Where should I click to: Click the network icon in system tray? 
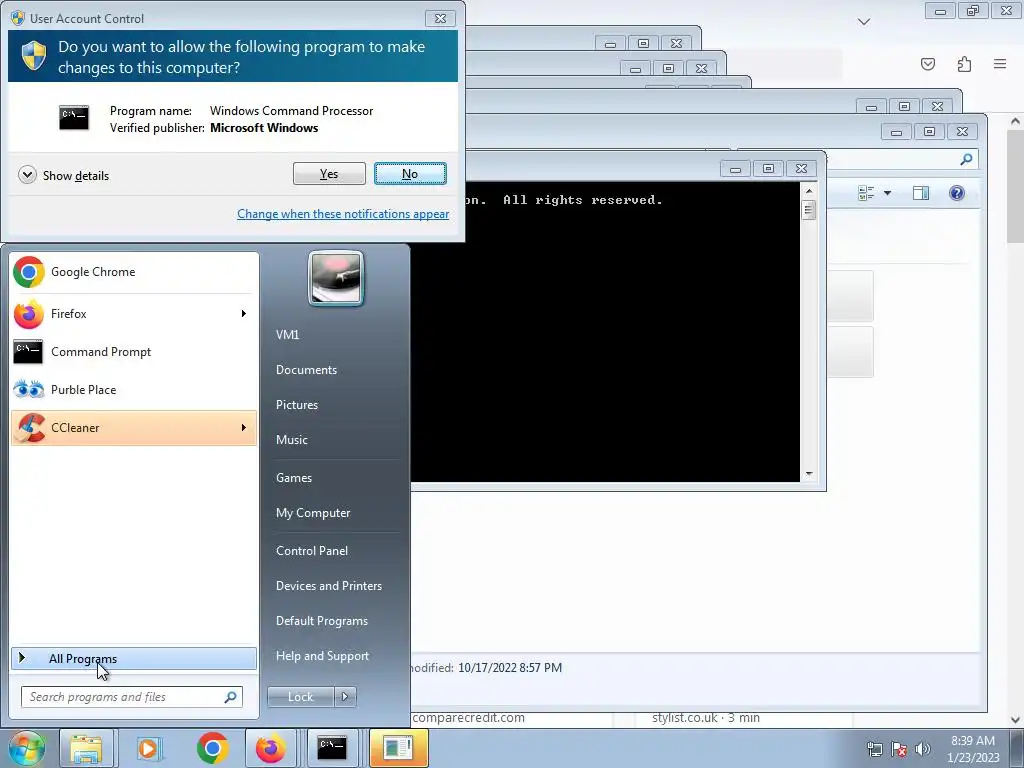[874, 749]
